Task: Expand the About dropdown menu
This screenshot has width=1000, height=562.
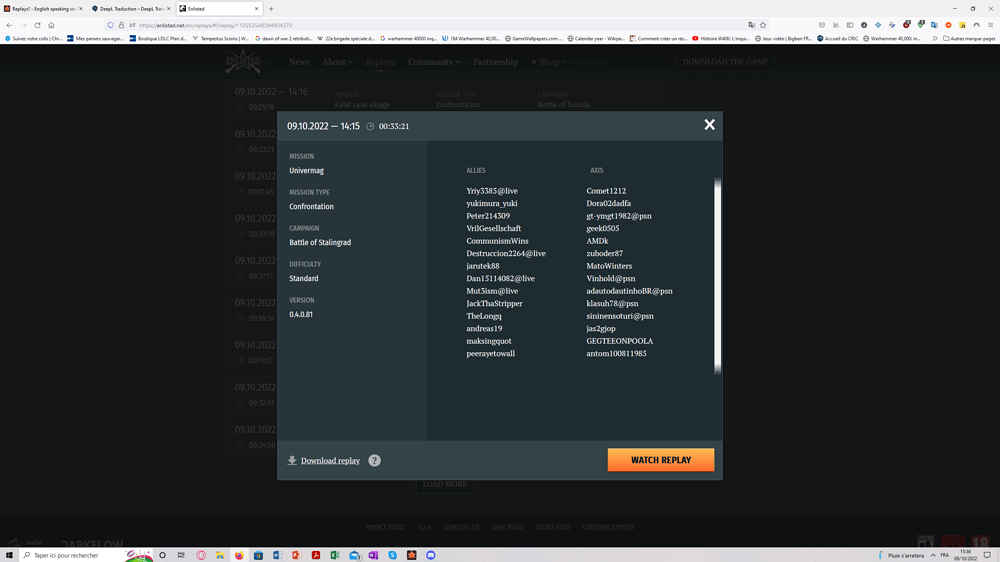Action: point(337,62)
